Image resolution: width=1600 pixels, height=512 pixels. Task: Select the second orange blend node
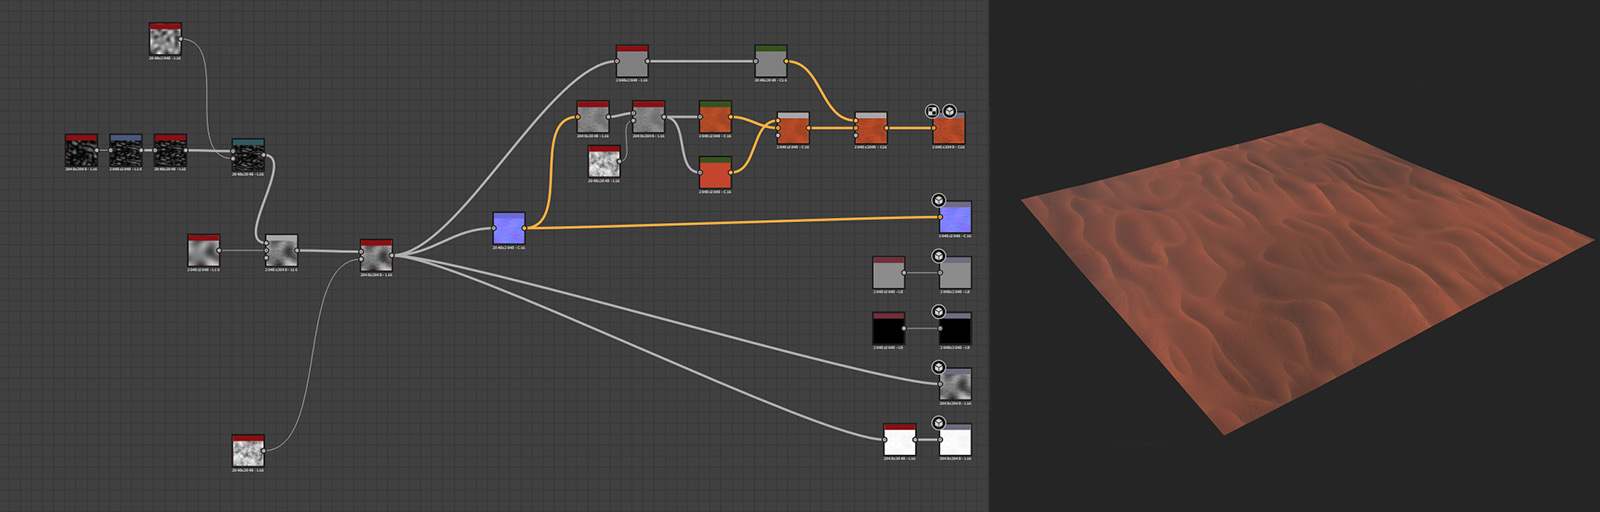coord(871,128)
